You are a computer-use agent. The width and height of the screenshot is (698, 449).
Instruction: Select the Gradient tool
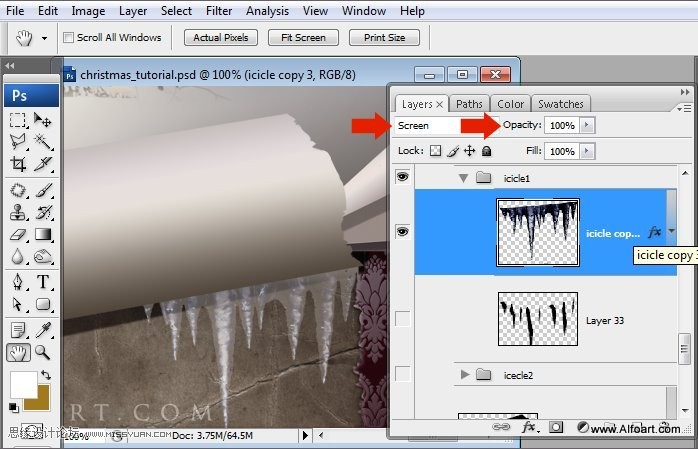(43, 234)
